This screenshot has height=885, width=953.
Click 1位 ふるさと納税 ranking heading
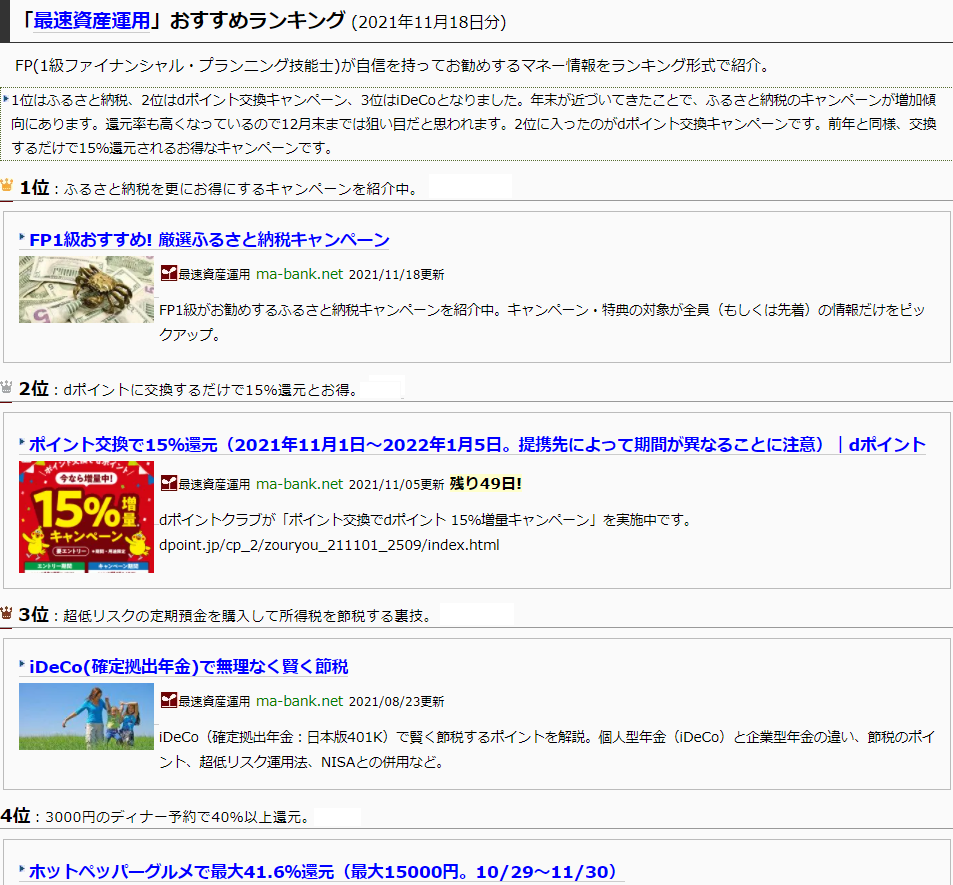(220, 188)
